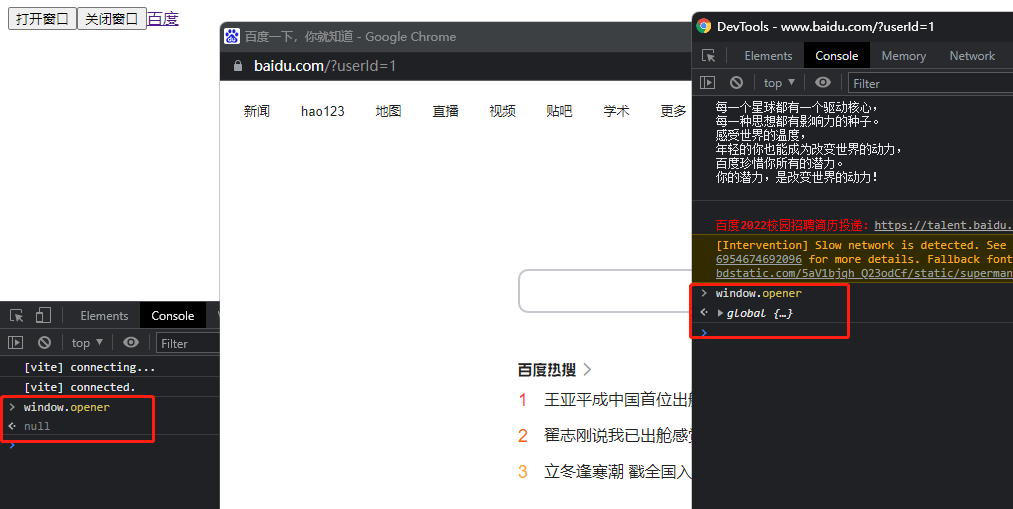Click the 打开窗口 button

click(42, 19)
